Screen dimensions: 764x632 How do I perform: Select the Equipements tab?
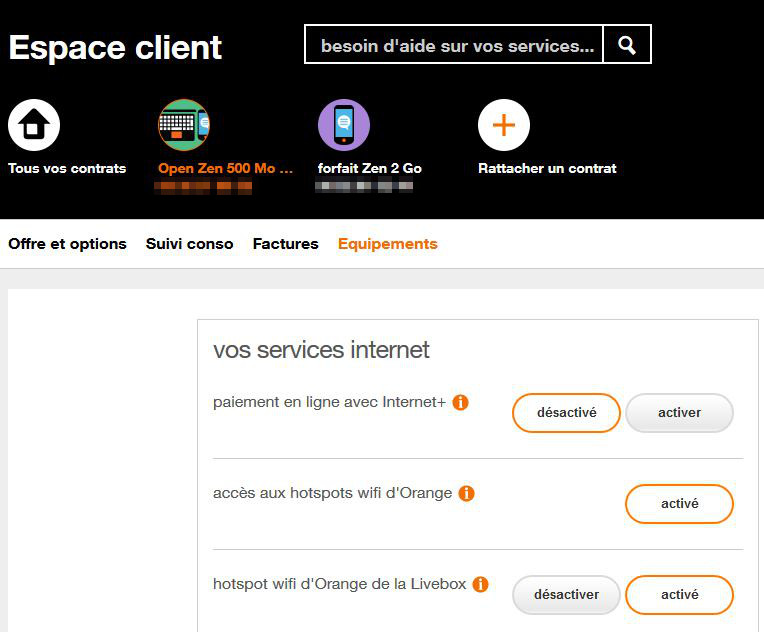click(x=387, y=244)
